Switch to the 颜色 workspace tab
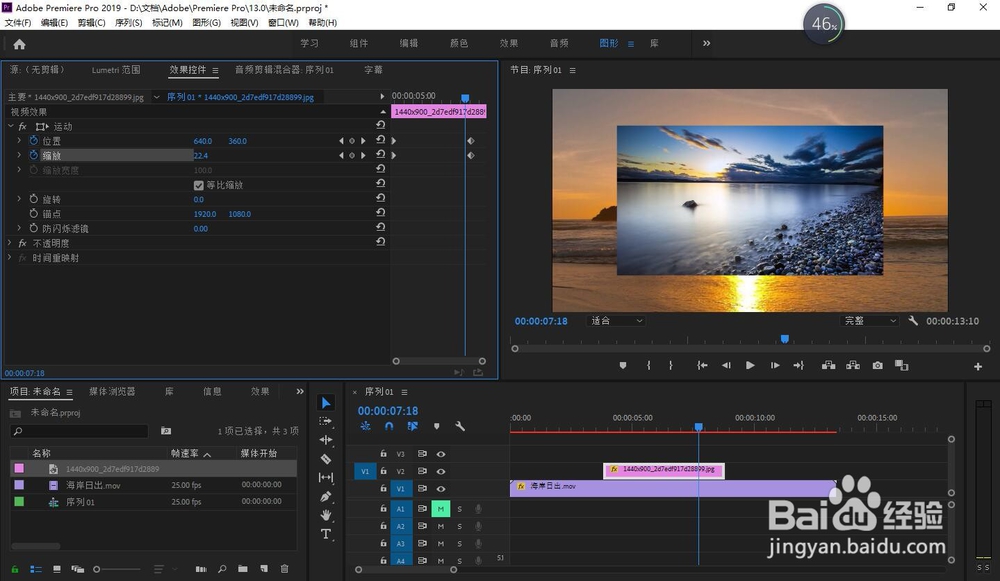The height and width of the screenshot is (581, 1000). pos(459,44)
